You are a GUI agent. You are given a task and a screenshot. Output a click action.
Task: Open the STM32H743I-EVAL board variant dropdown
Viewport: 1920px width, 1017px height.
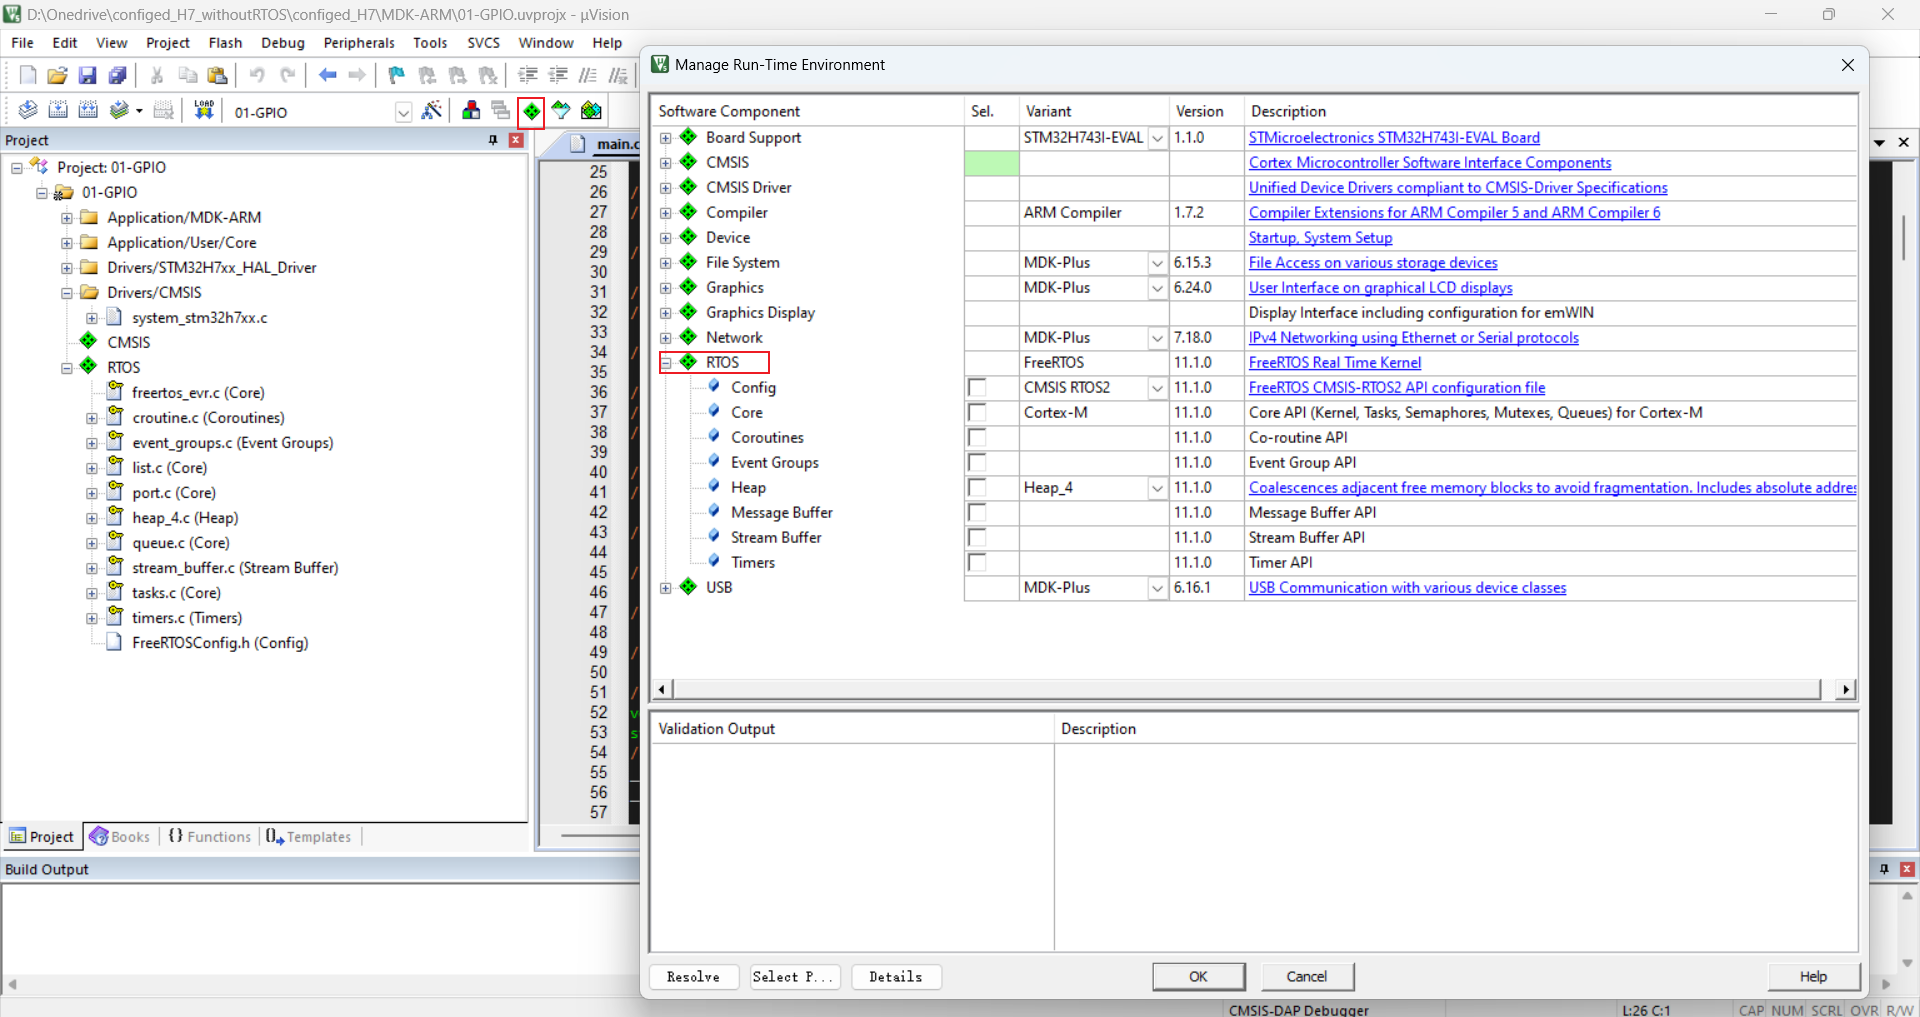(x=1157, y=138)
